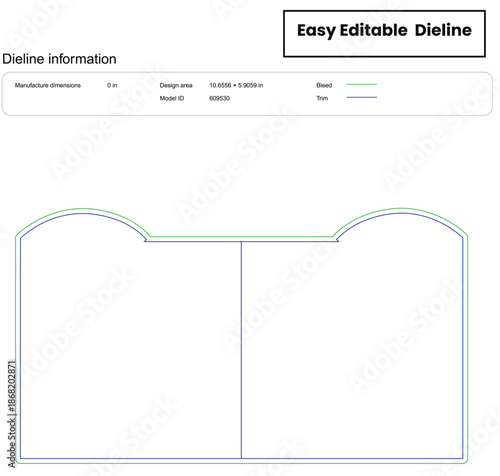The height and width of the screenshot is (476, 500).
Task: Select the model ID value "609530"
Action: 219,98
